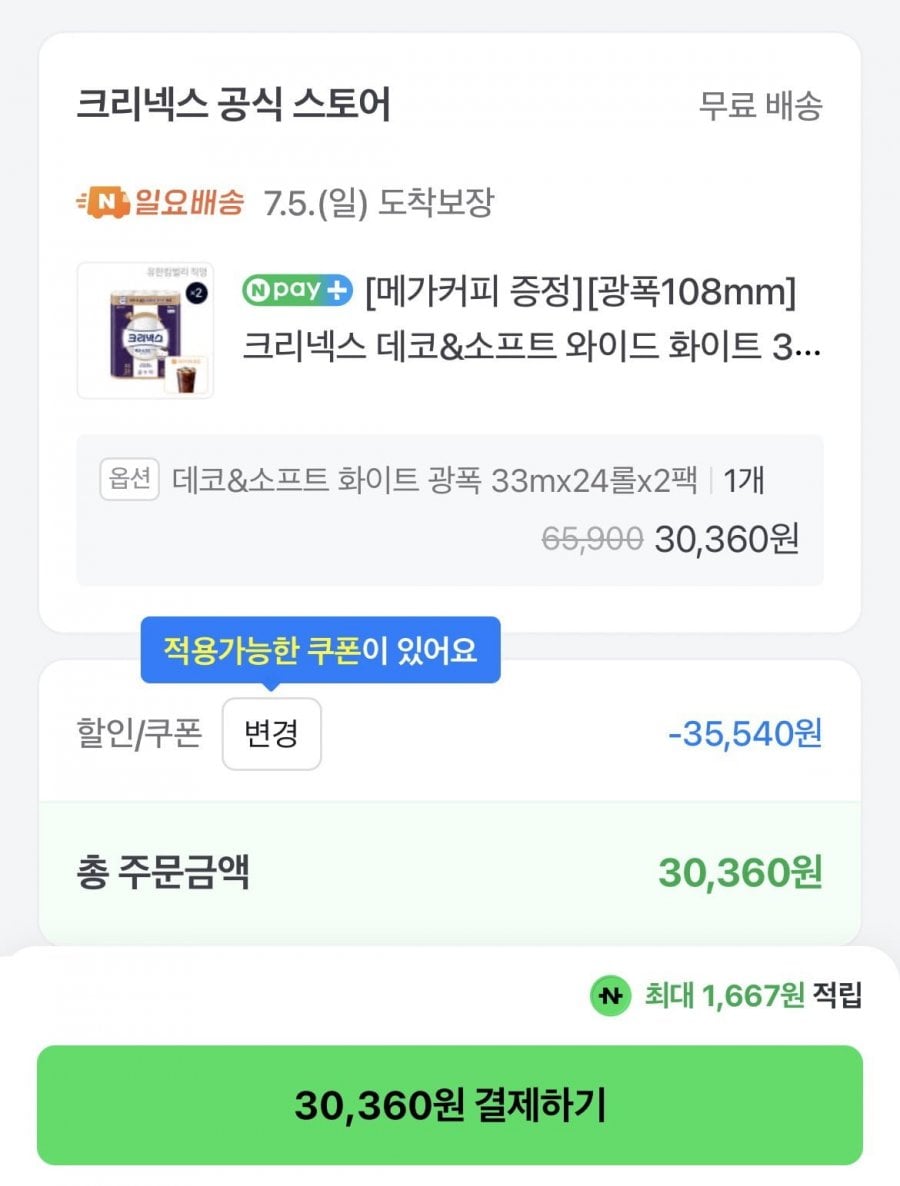This screenshot has height=1186, width=900.
Task: Tap the 할인/쿠폰 label
Action: [x=139, y=734]
